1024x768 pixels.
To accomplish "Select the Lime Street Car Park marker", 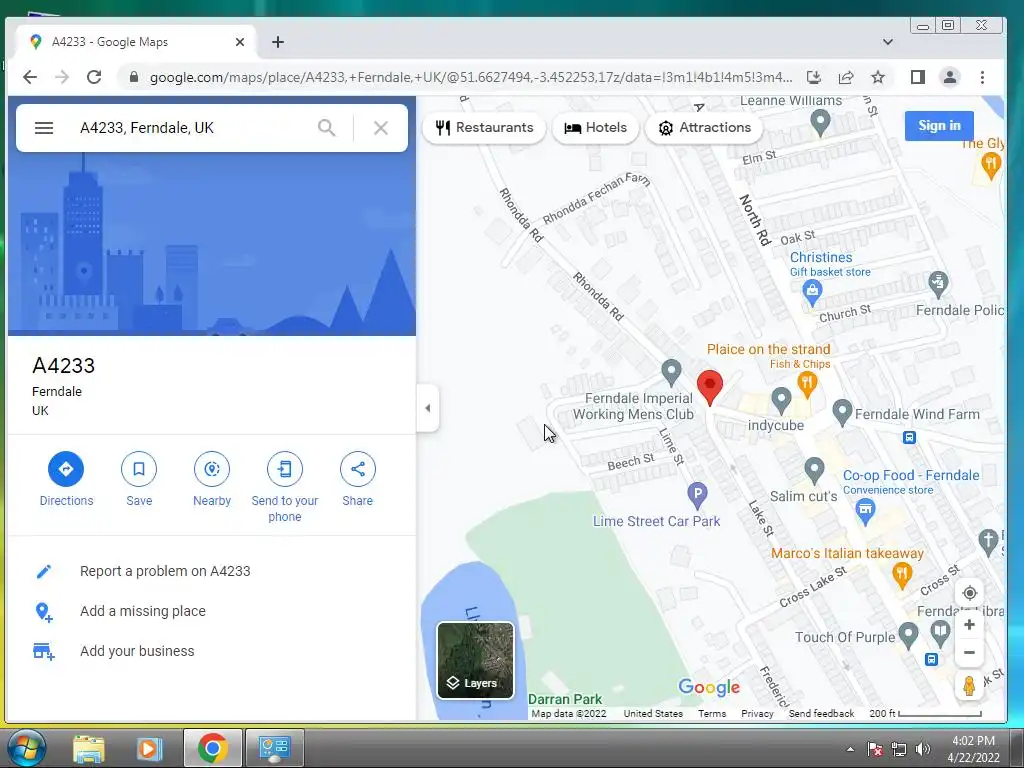I will [697, 496].
